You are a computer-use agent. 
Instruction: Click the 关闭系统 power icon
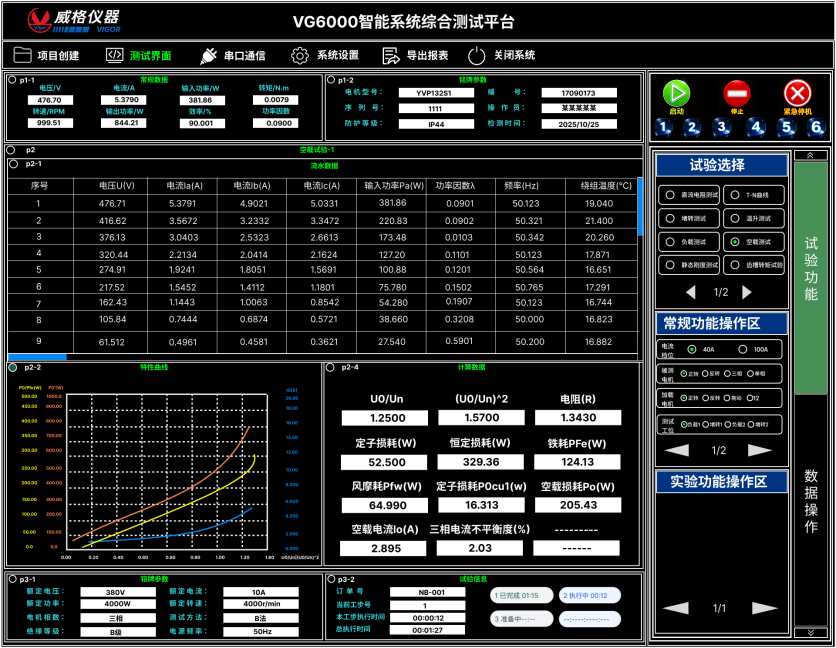point(476,55)
